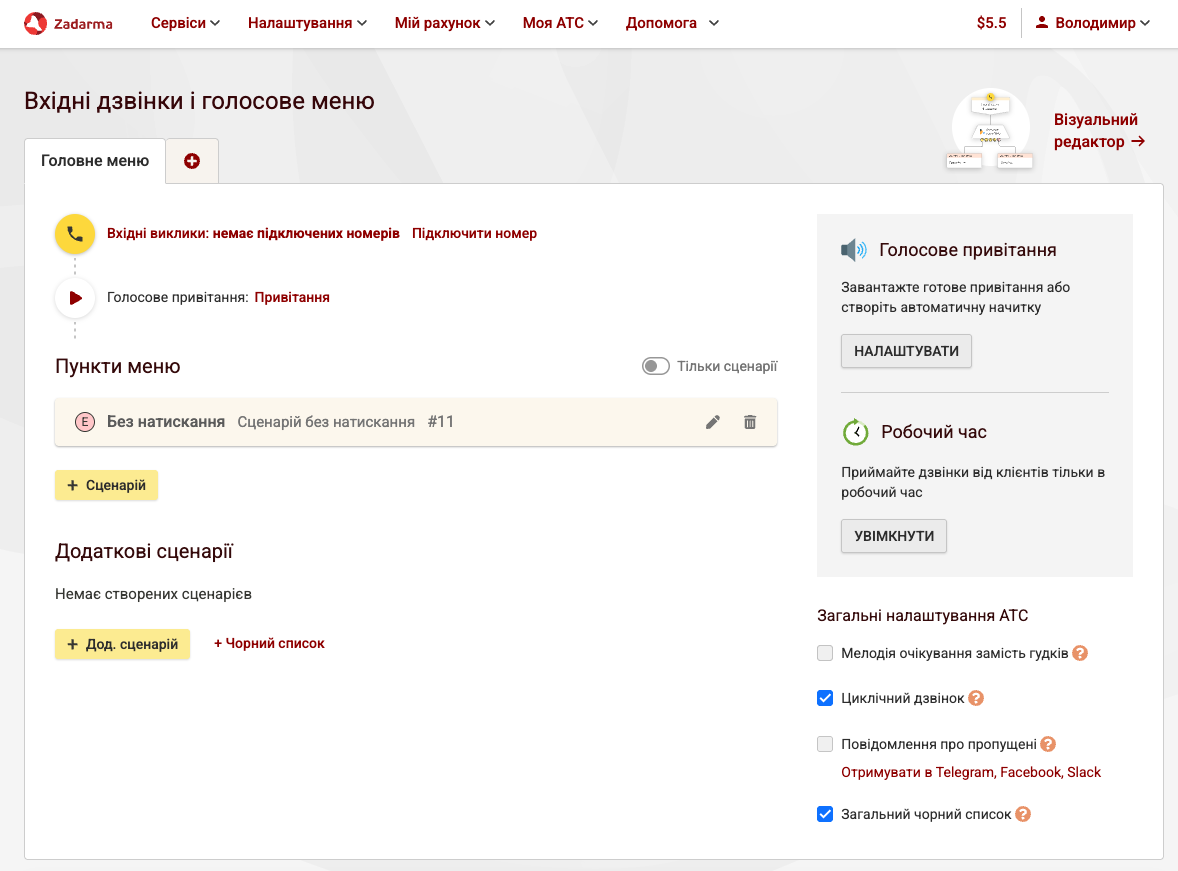Open help for 'Мелодія очікування' question icon
The image size is (1178, 871).
[x=1080, y=653]
